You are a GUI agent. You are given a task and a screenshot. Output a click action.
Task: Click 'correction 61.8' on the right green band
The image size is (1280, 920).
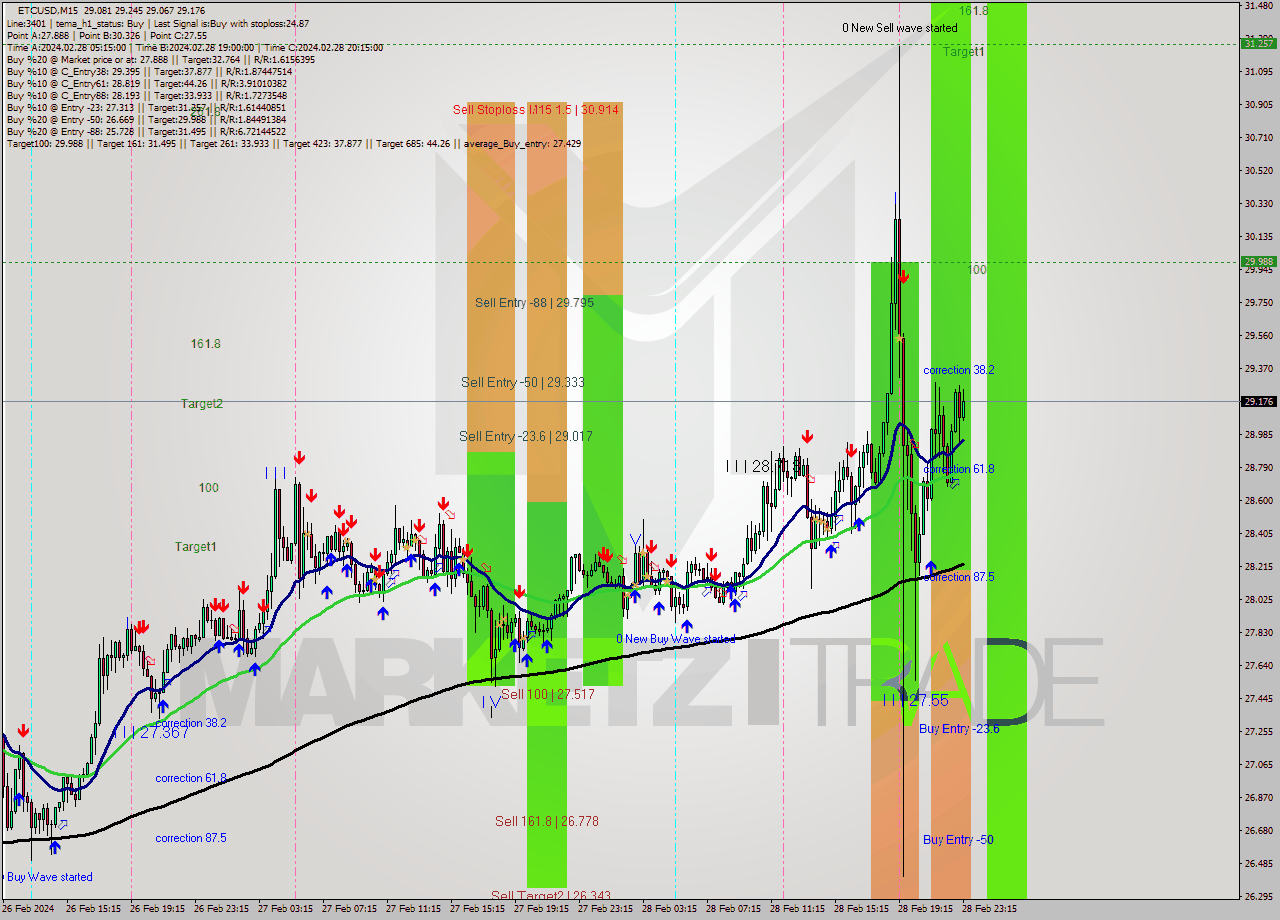[959, 469]
